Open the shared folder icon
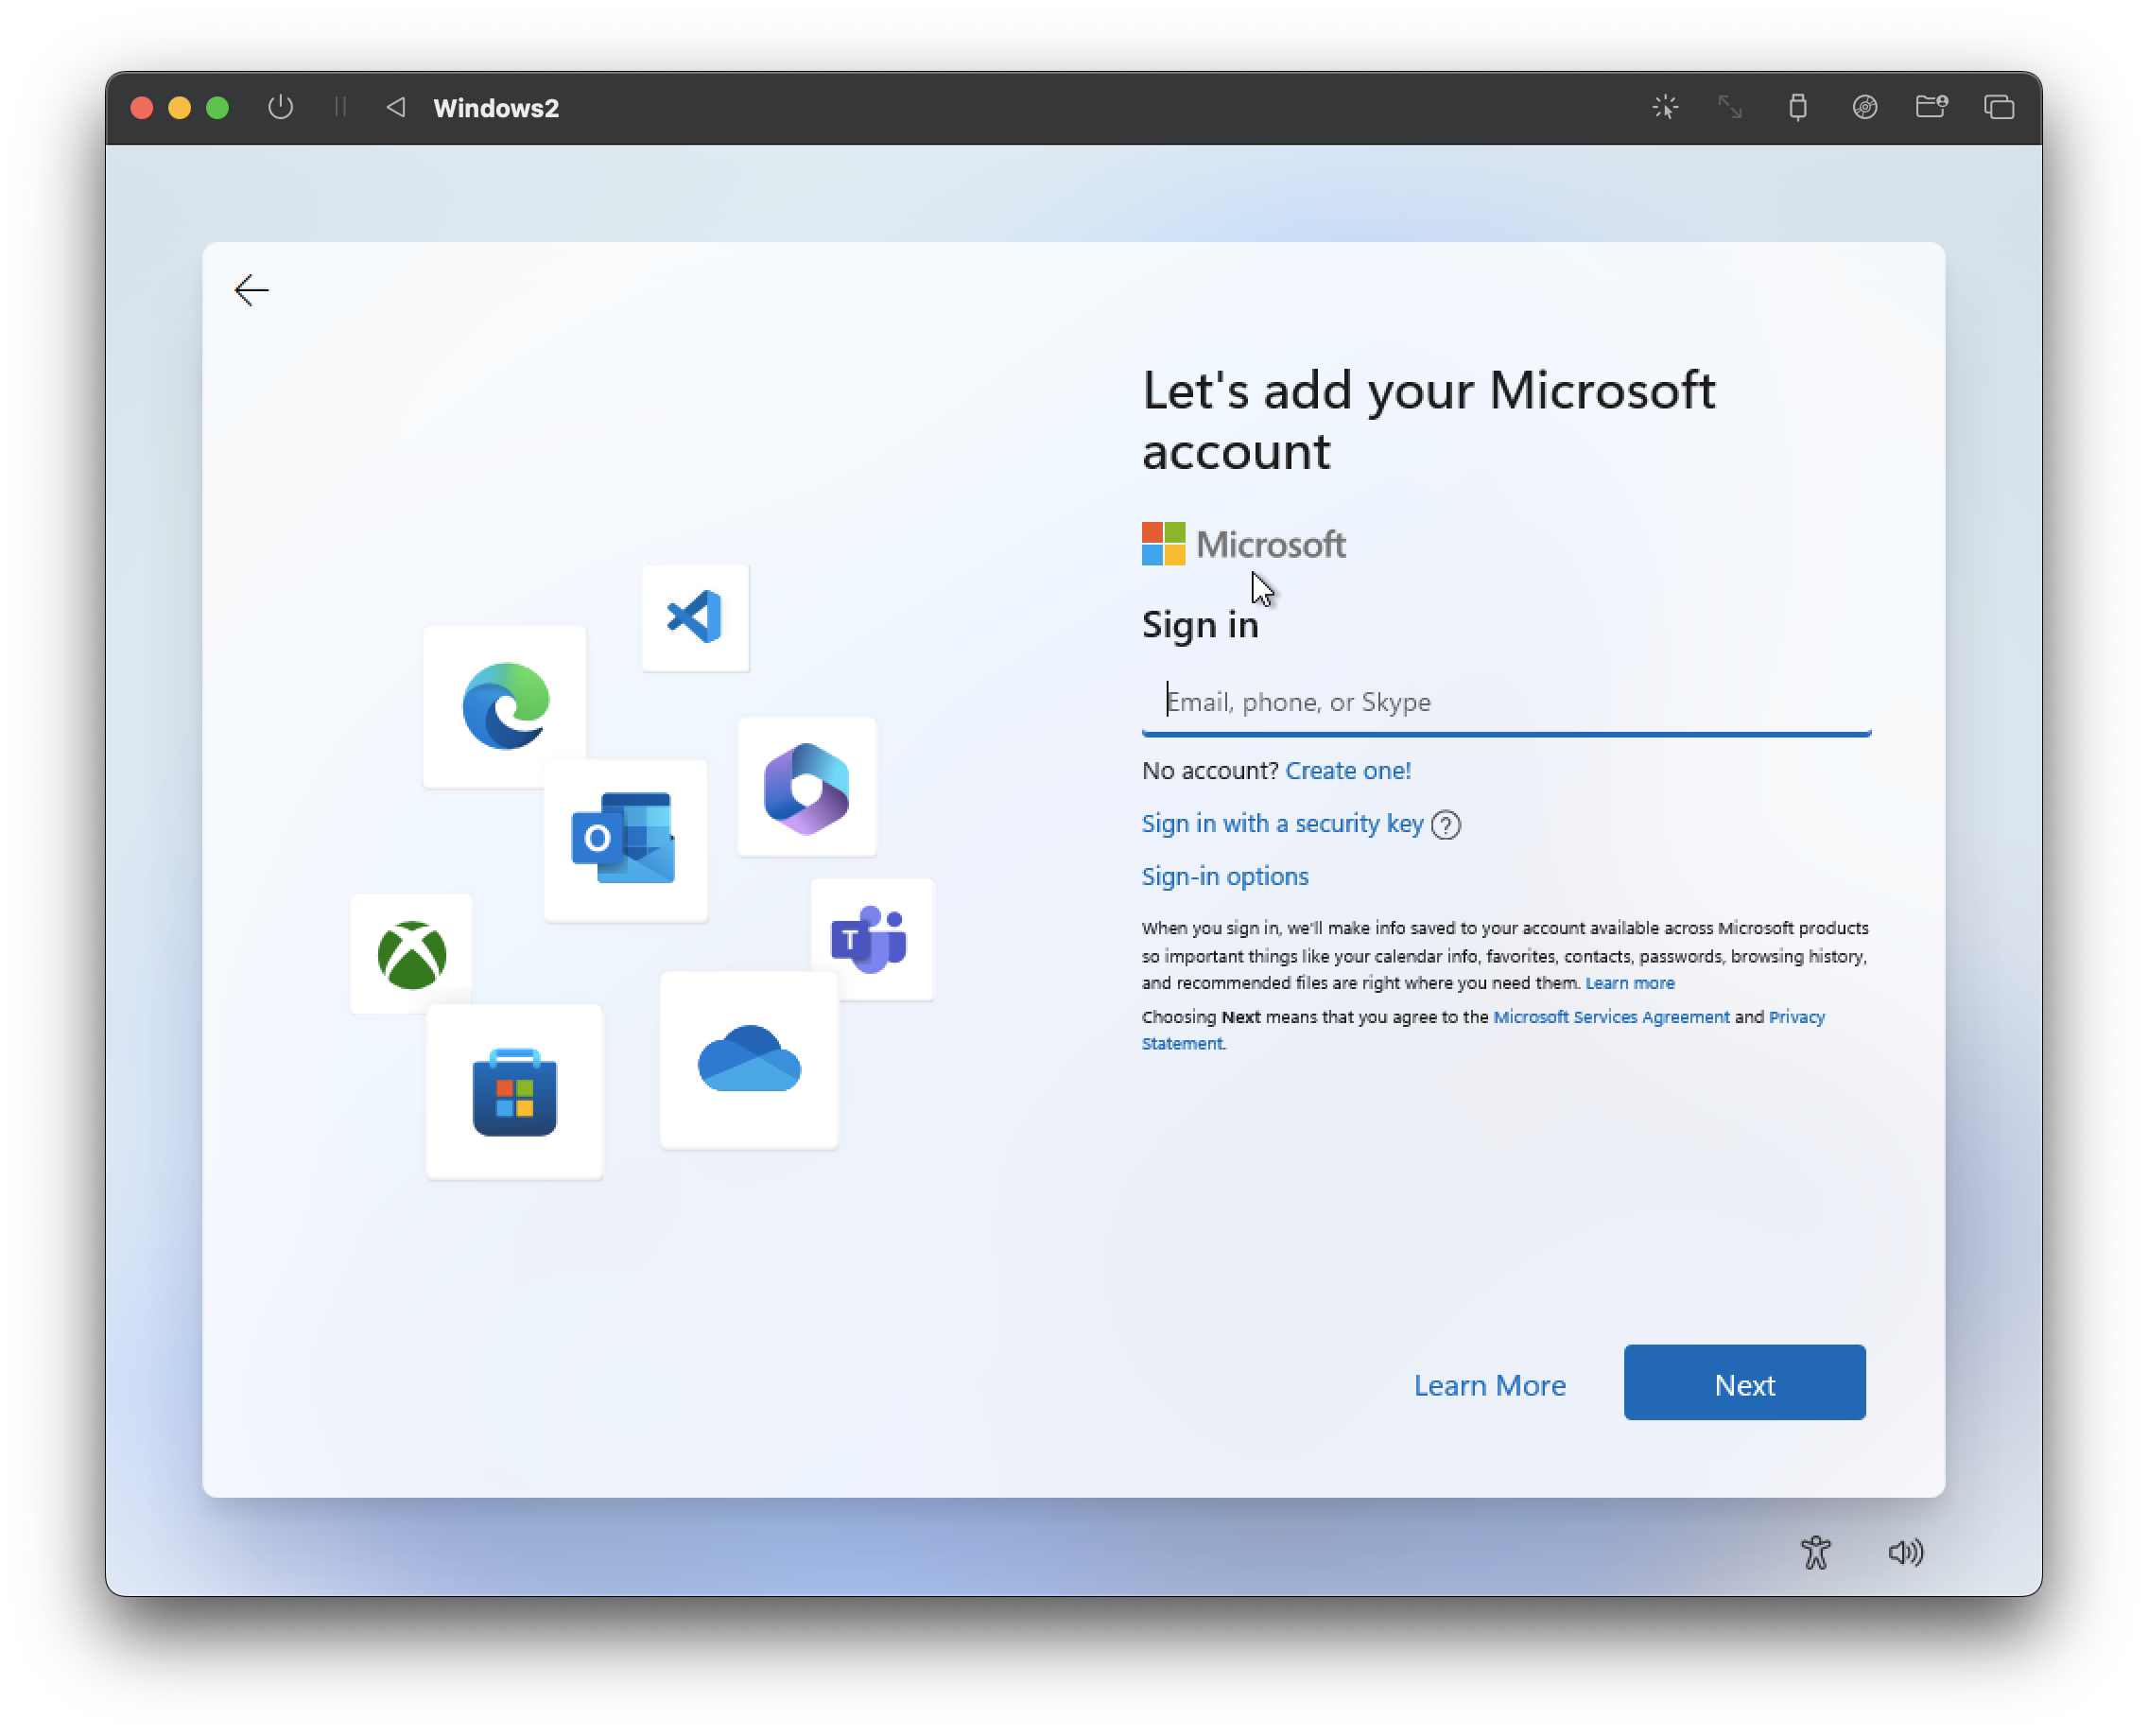The height and width of the screenshot is (1736, 2148). [x=1931, y=106]
